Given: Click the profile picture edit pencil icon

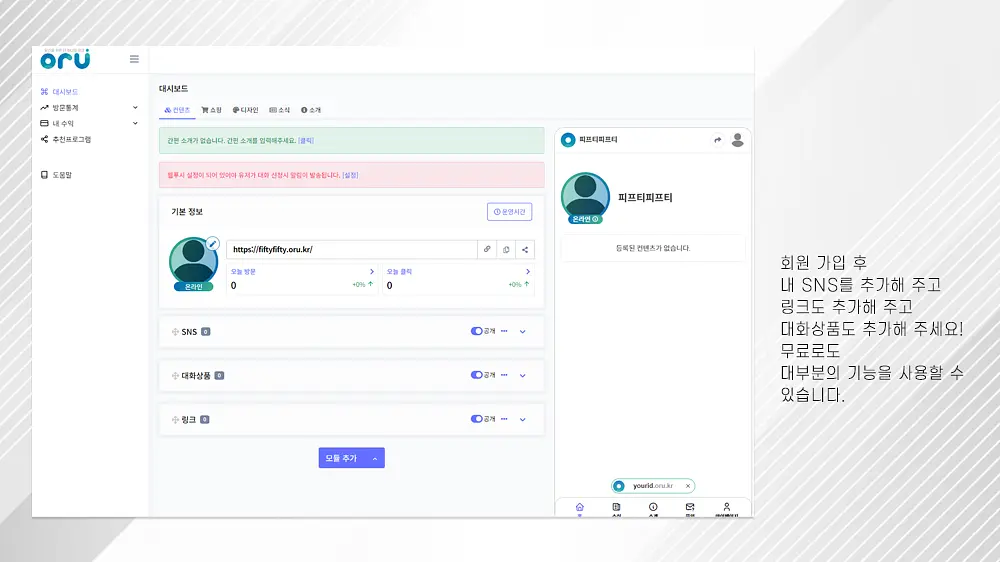Looking at the screenshot, I should point(212,244).
